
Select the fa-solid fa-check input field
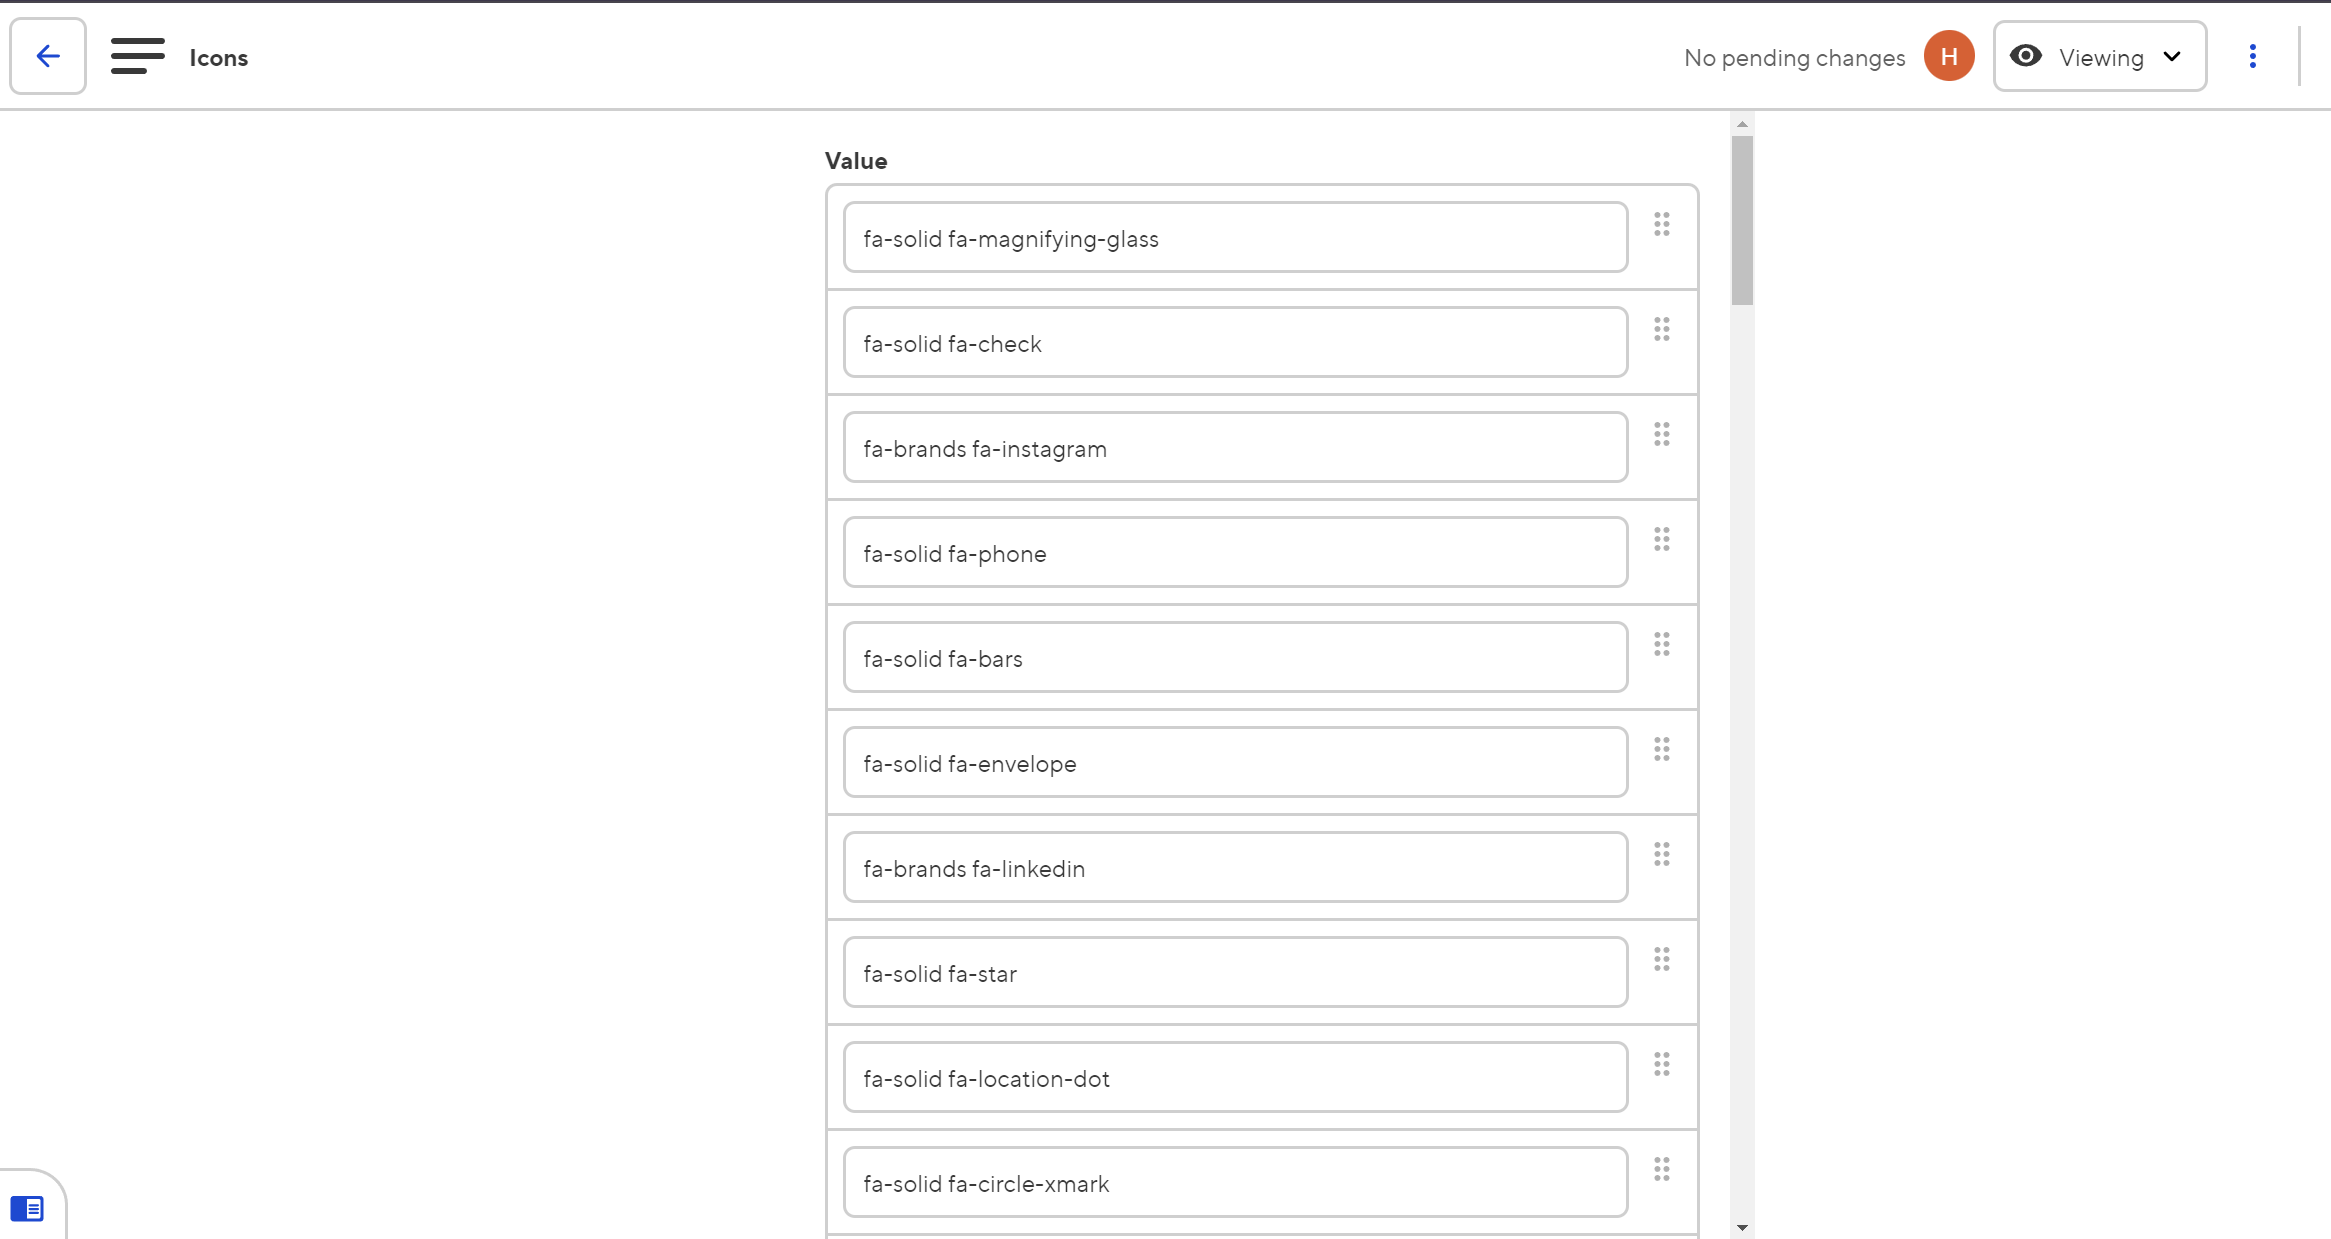tap(1233, 342)
